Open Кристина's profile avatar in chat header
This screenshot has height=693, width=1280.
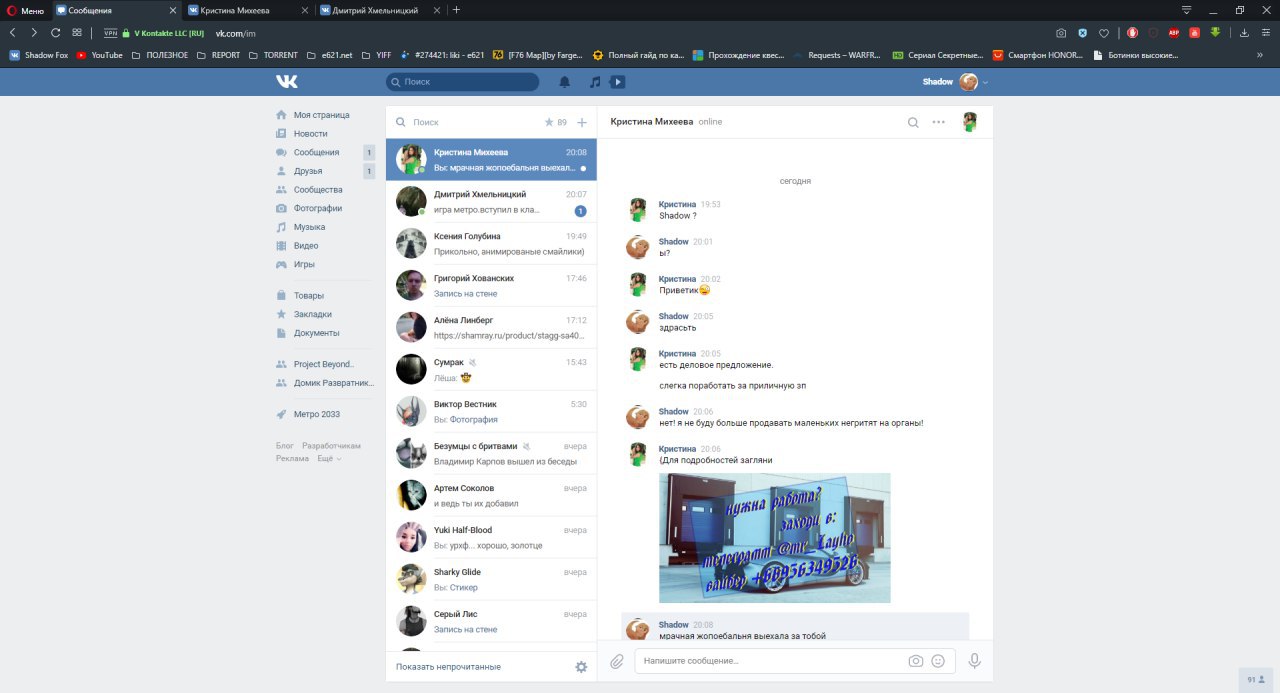coord(970,122)
